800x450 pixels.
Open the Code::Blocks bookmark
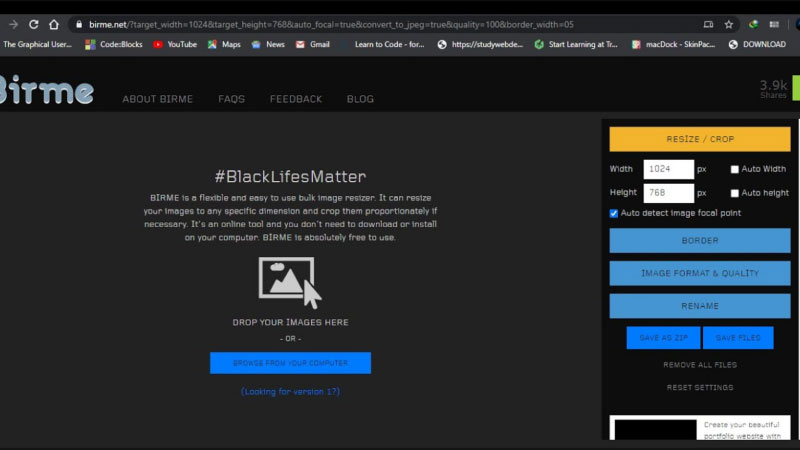(x=114, y=44)
